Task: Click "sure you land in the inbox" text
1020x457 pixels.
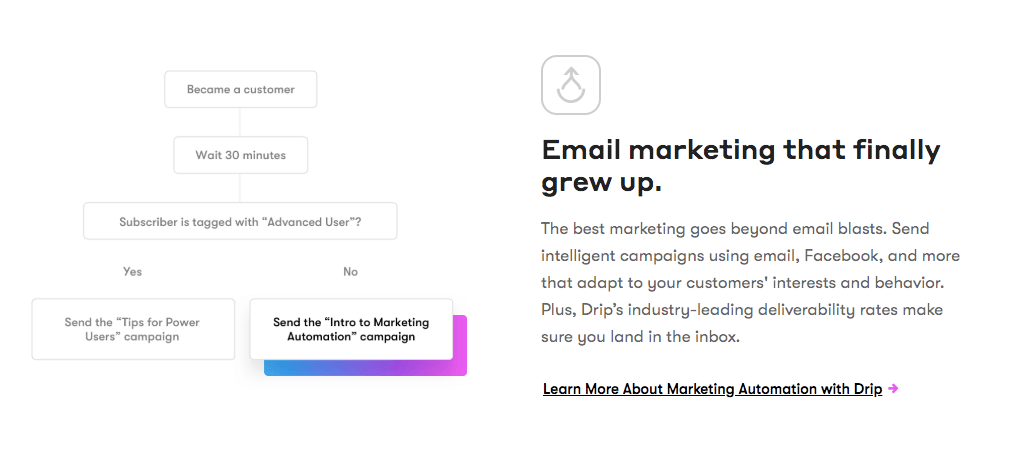Action: click(x=641, y=337)
